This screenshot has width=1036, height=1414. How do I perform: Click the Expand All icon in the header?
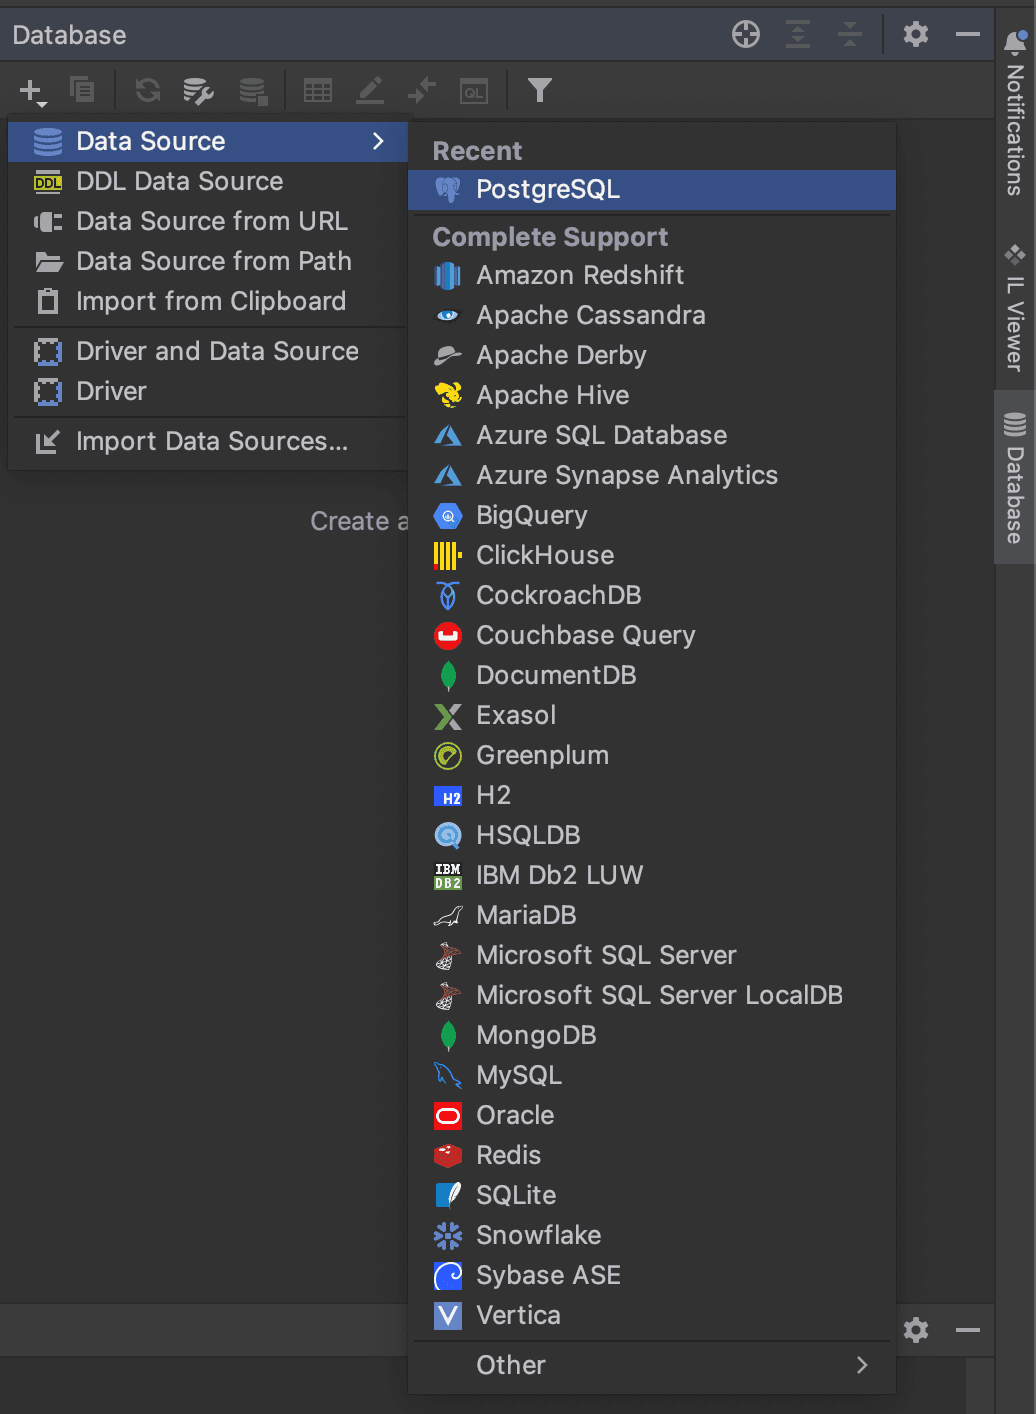[798, 34]
